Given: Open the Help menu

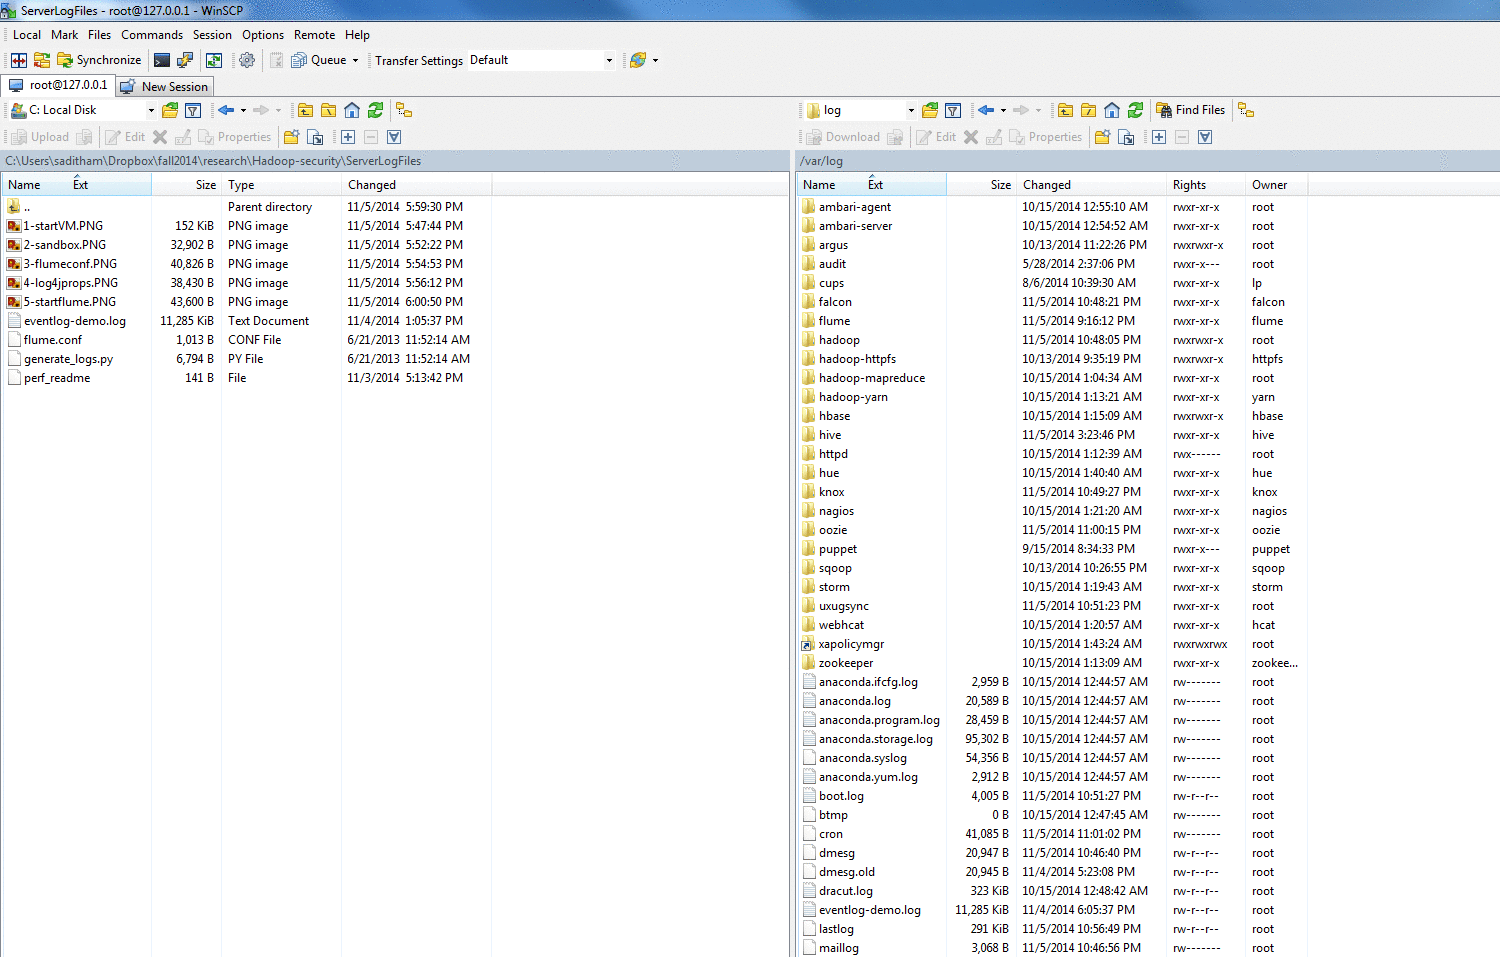Looking at the screenshot, I should click(x=357, y=35).
